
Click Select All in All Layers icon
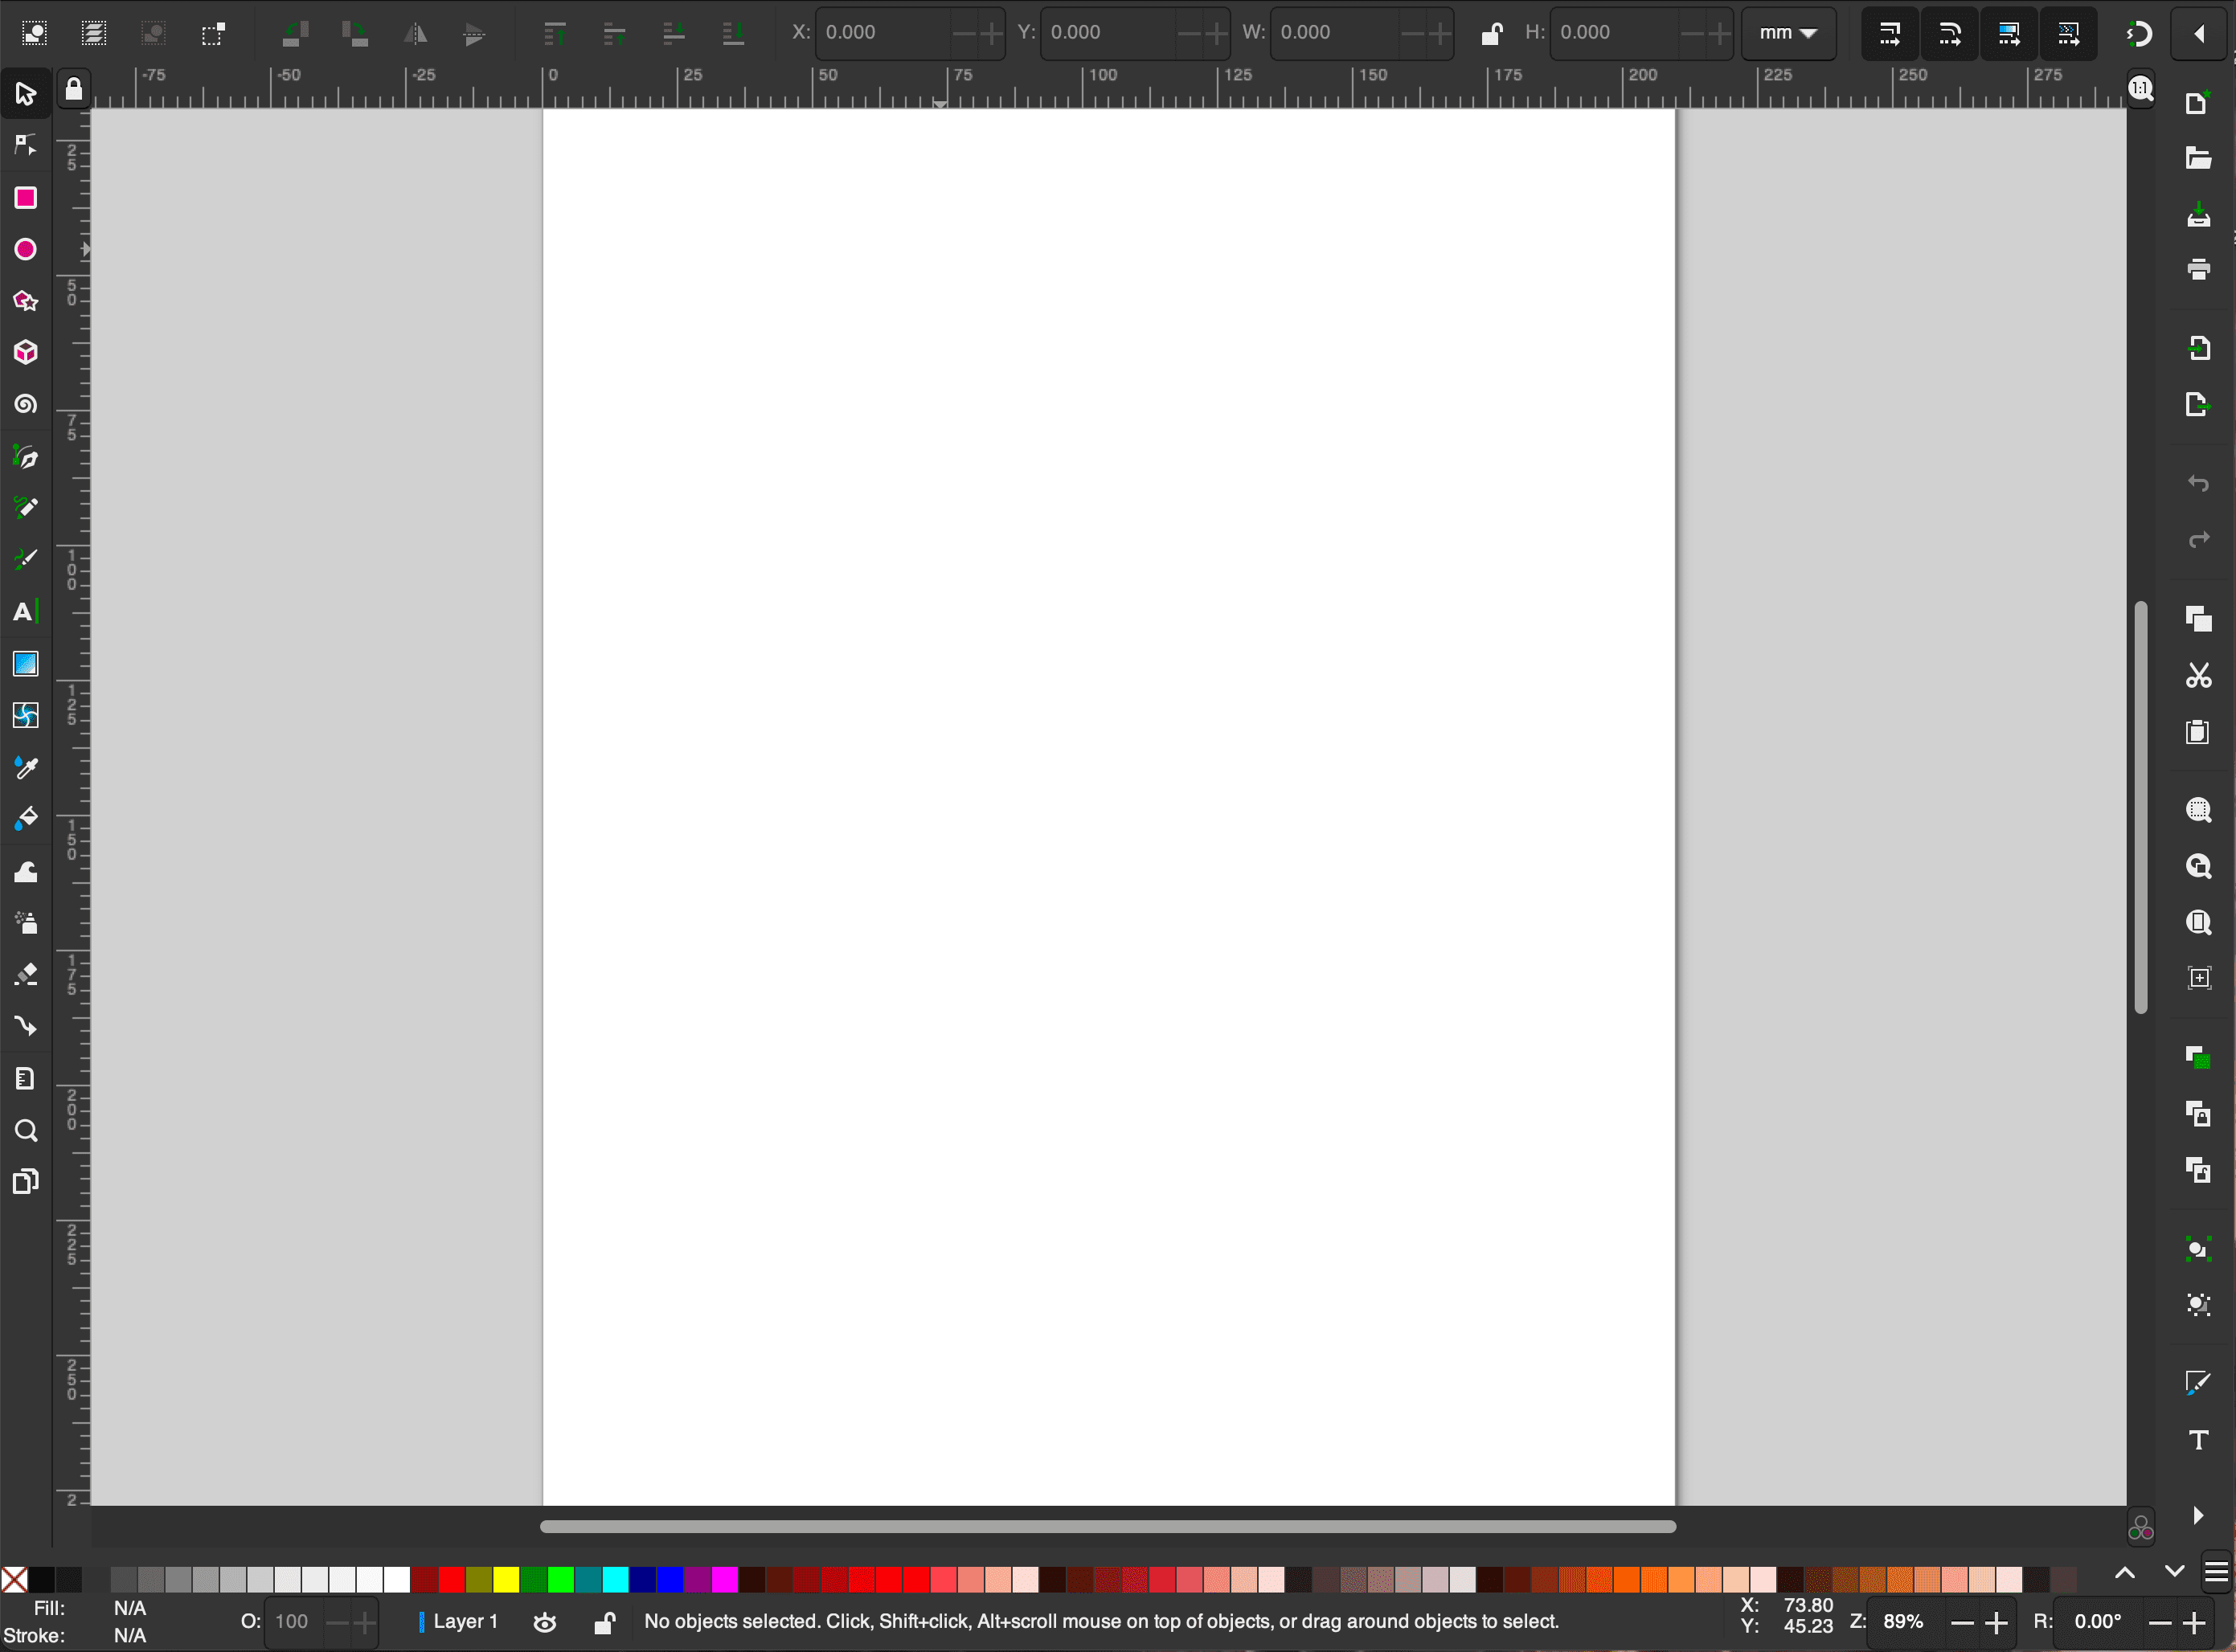(94, 34)
